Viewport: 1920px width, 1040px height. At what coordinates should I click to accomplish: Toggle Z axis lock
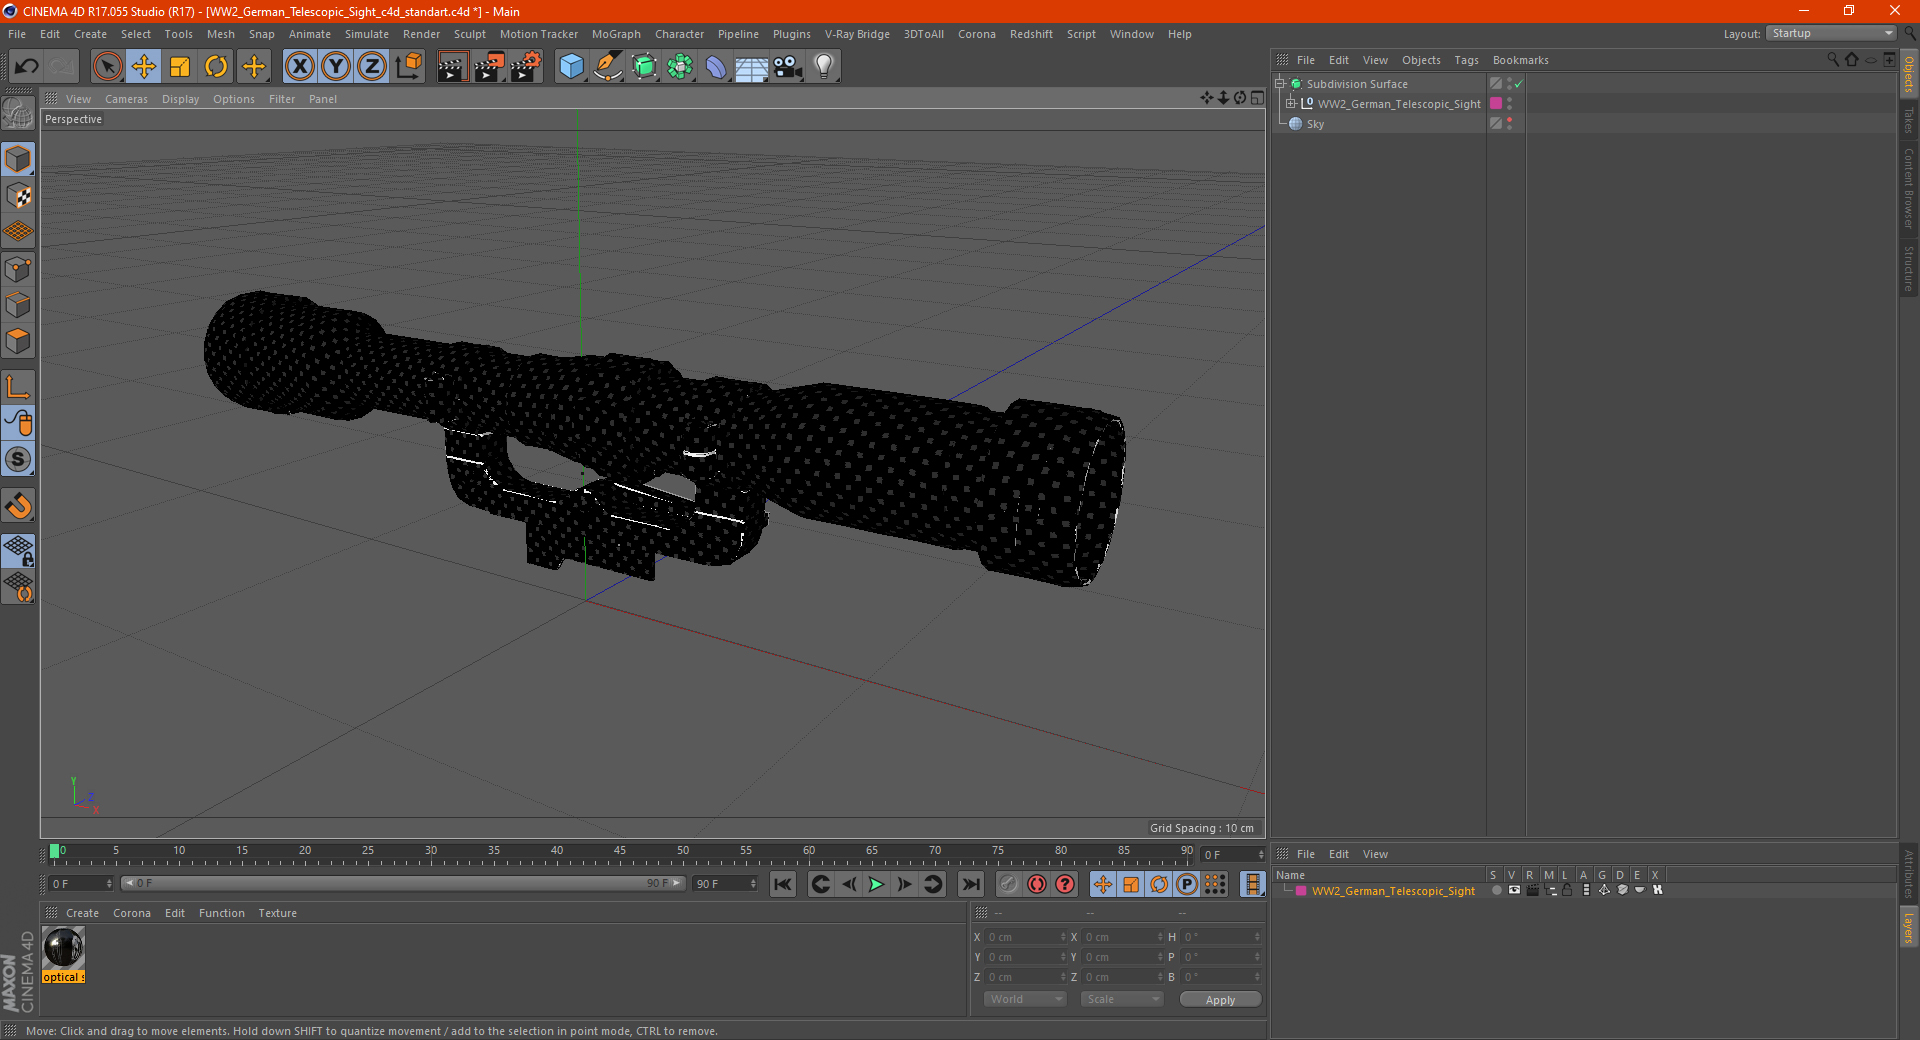click(372, 67)
